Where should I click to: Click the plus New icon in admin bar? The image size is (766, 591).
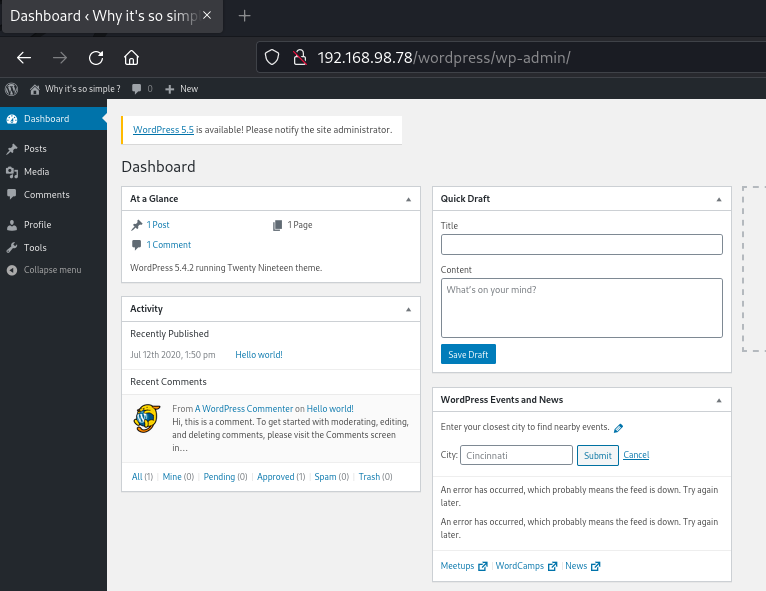170,89
